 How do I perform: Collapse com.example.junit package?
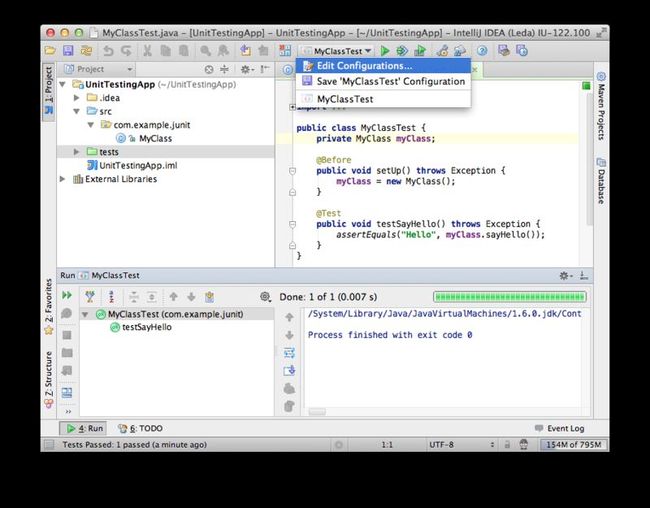tap(90, 125)
